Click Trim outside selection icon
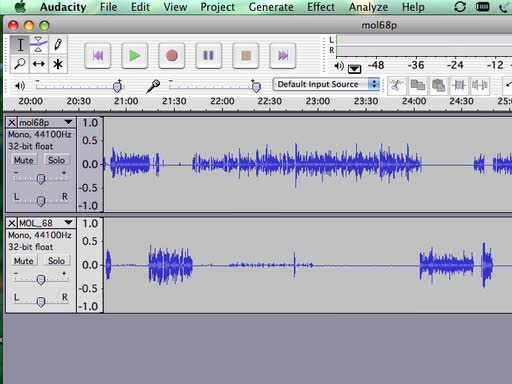This screenshot has height=384, width=512. tap(459, 85)
